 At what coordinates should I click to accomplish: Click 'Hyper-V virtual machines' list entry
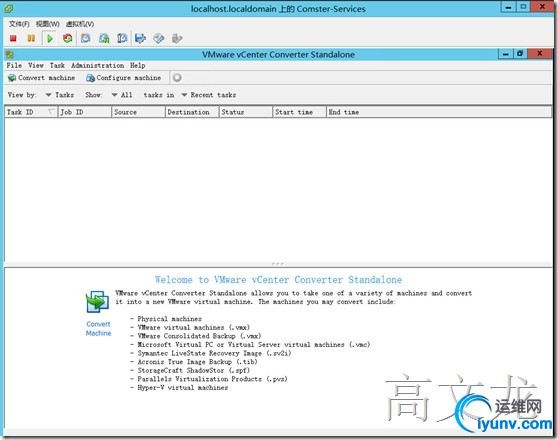tap(183, 387)
